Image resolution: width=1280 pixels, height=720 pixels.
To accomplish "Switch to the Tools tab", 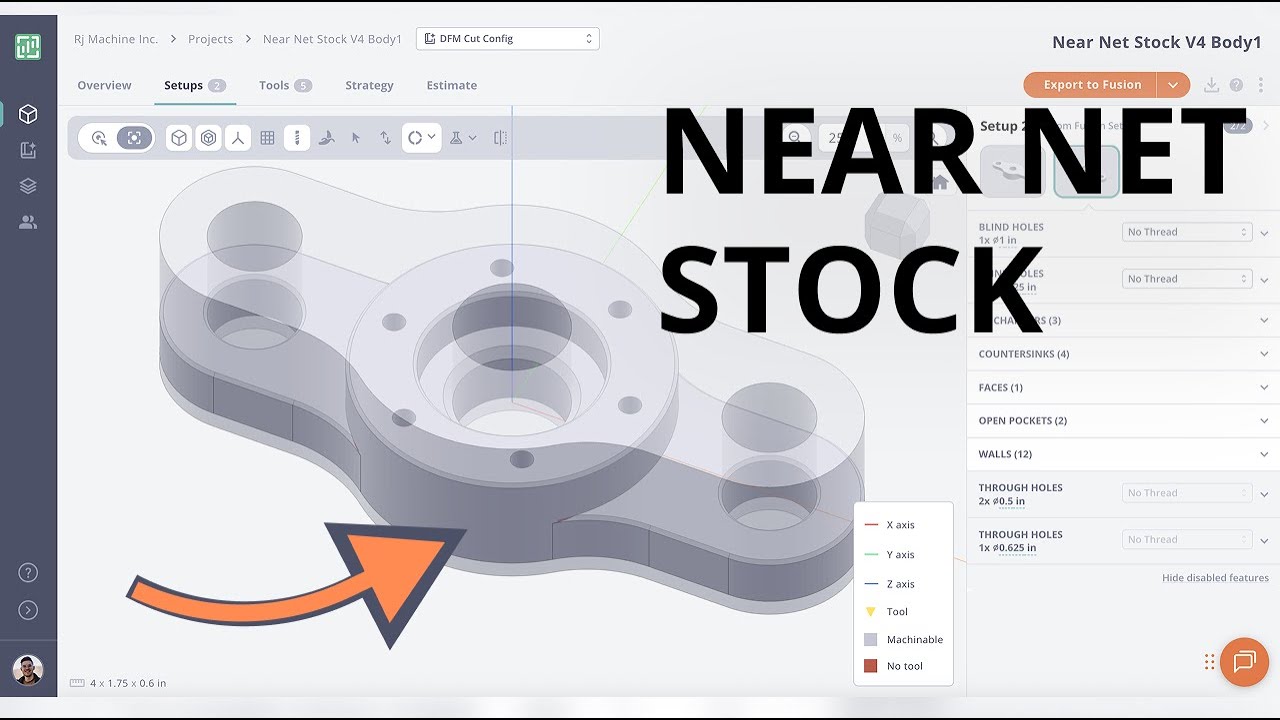I will point(285,85).
